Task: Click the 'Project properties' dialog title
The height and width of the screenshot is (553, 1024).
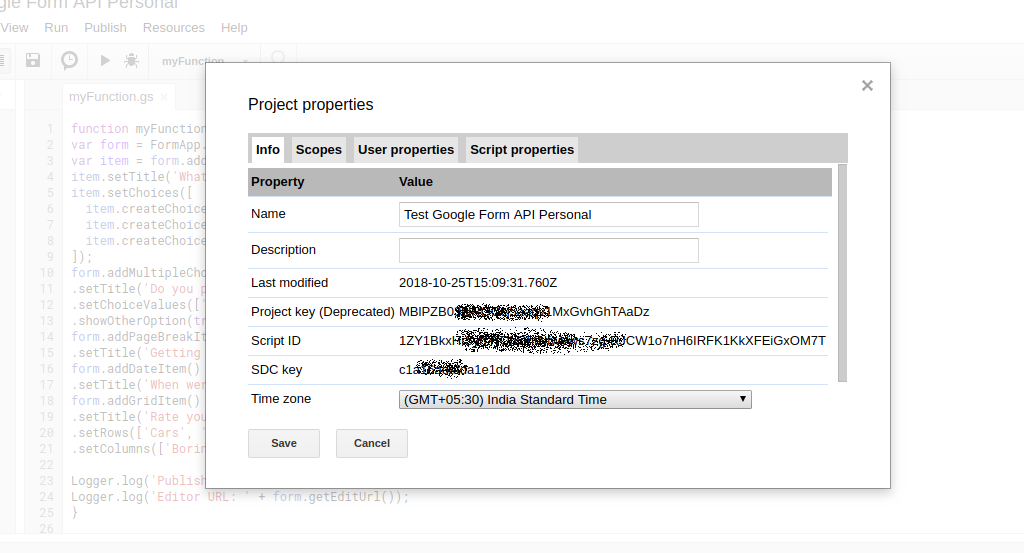Action: click(x=311, y=104)
